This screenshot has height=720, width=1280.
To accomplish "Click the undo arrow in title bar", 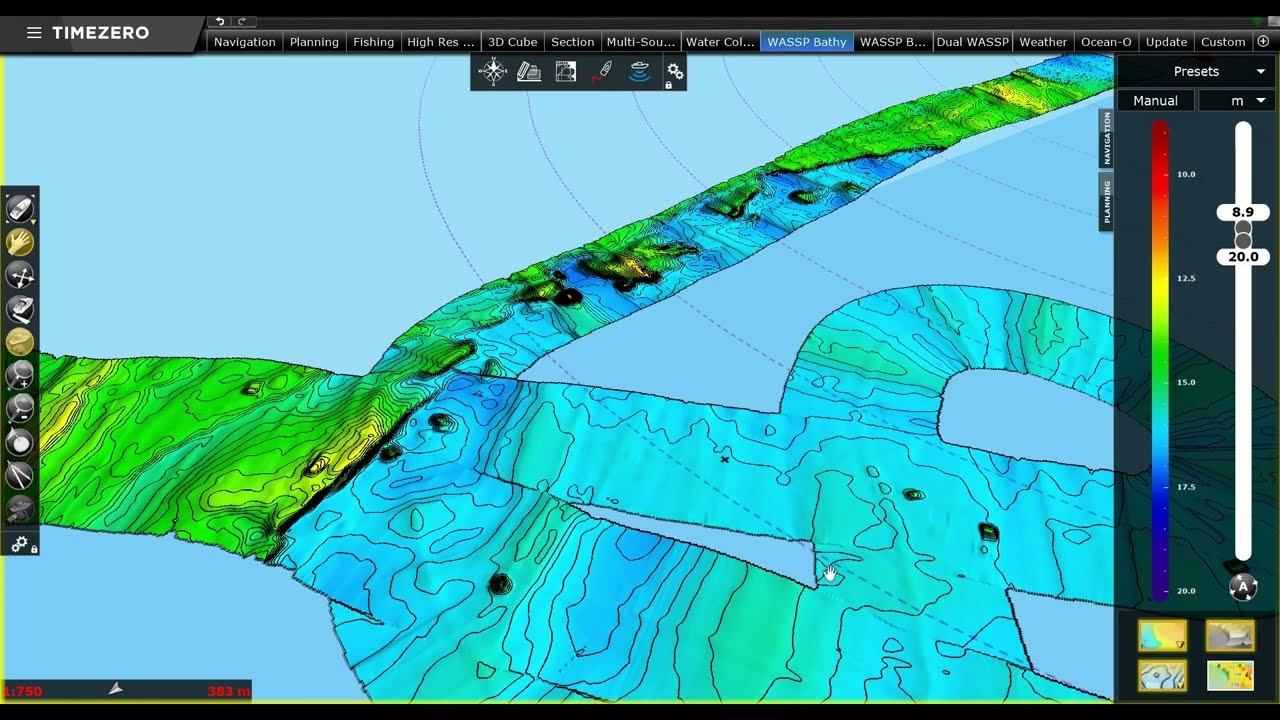I will (220, 21).
